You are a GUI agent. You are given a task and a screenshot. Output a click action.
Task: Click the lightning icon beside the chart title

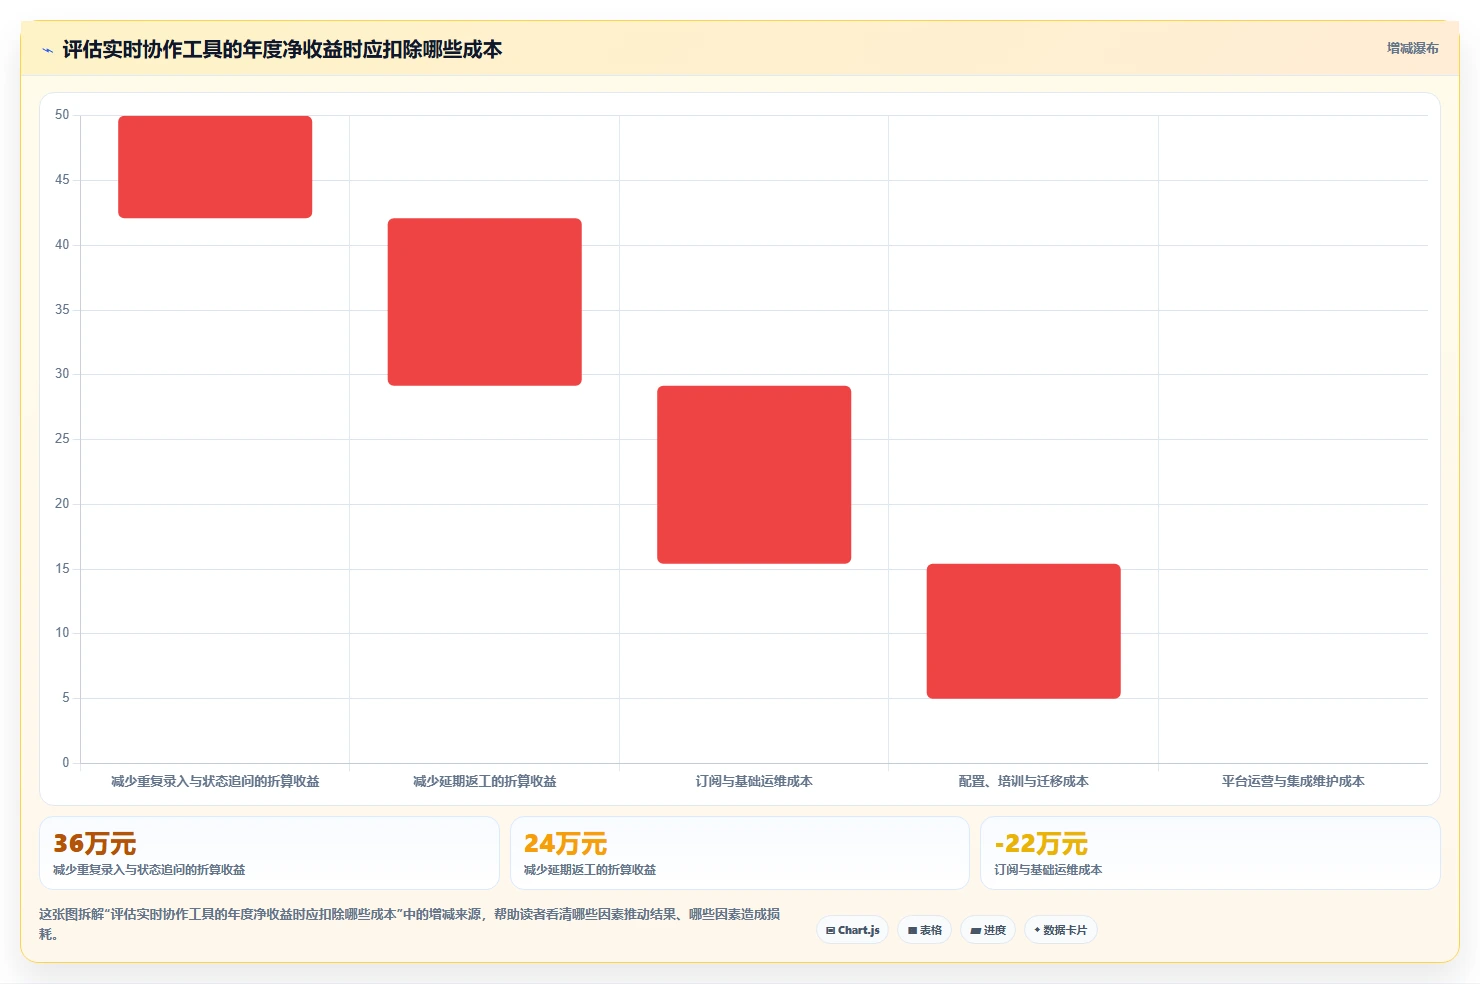pyautogui.click(x=47, y=50)
